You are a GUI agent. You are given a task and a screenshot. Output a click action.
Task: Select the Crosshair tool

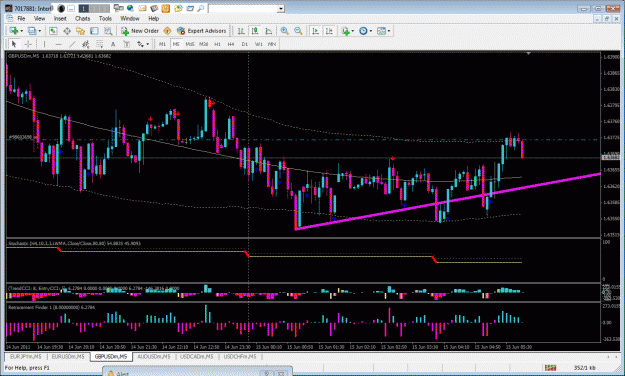coord(28,44)
